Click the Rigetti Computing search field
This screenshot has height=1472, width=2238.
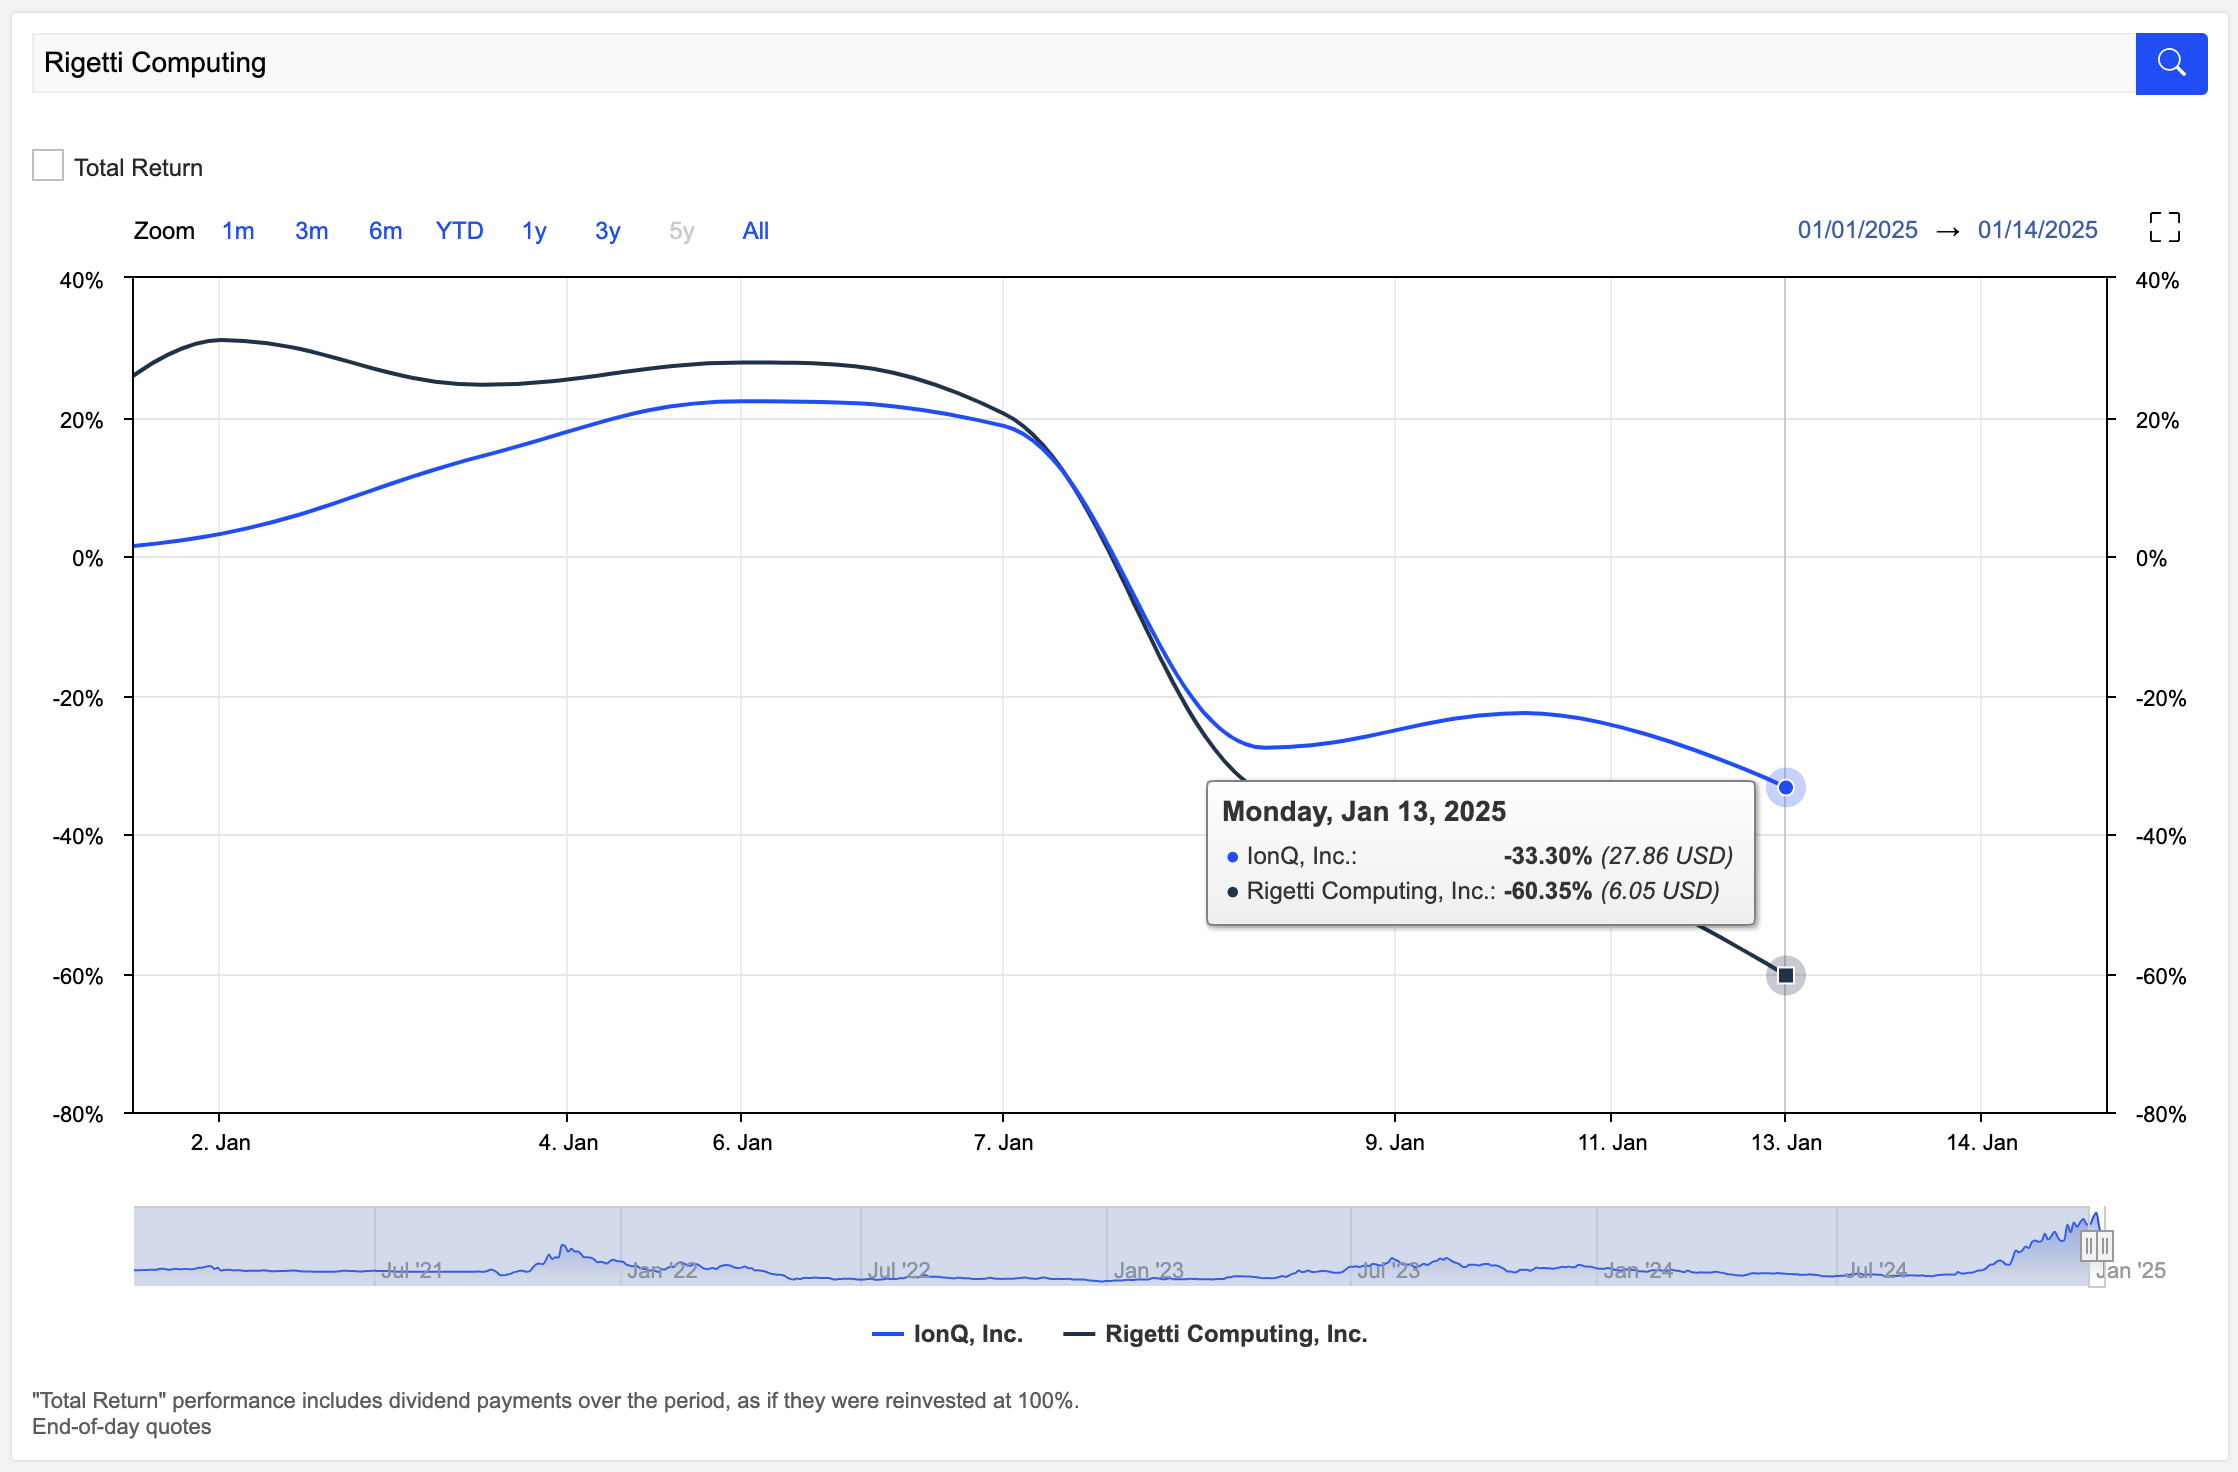tap(1084, 63)
